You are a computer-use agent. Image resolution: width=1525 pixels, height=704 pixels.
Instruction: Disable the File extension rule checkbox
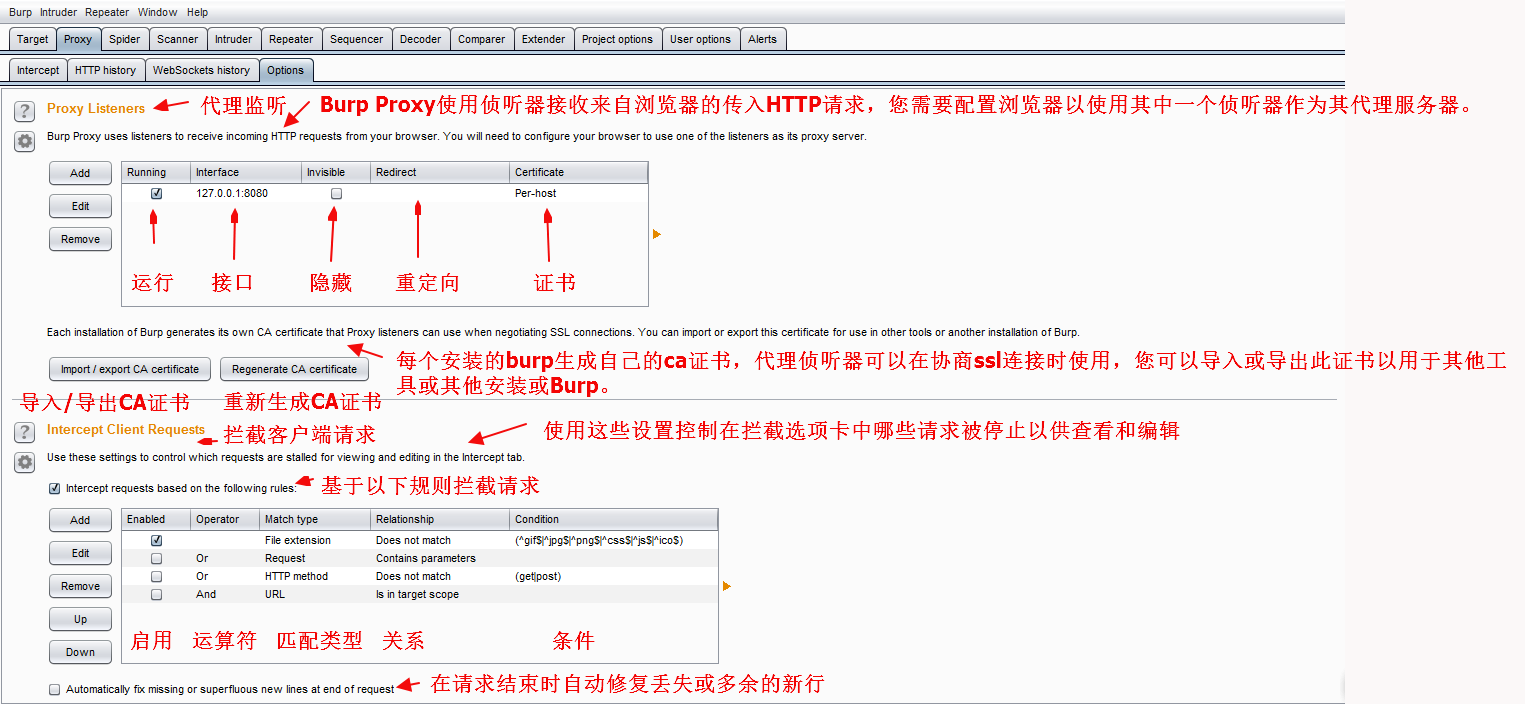point(156,540)
